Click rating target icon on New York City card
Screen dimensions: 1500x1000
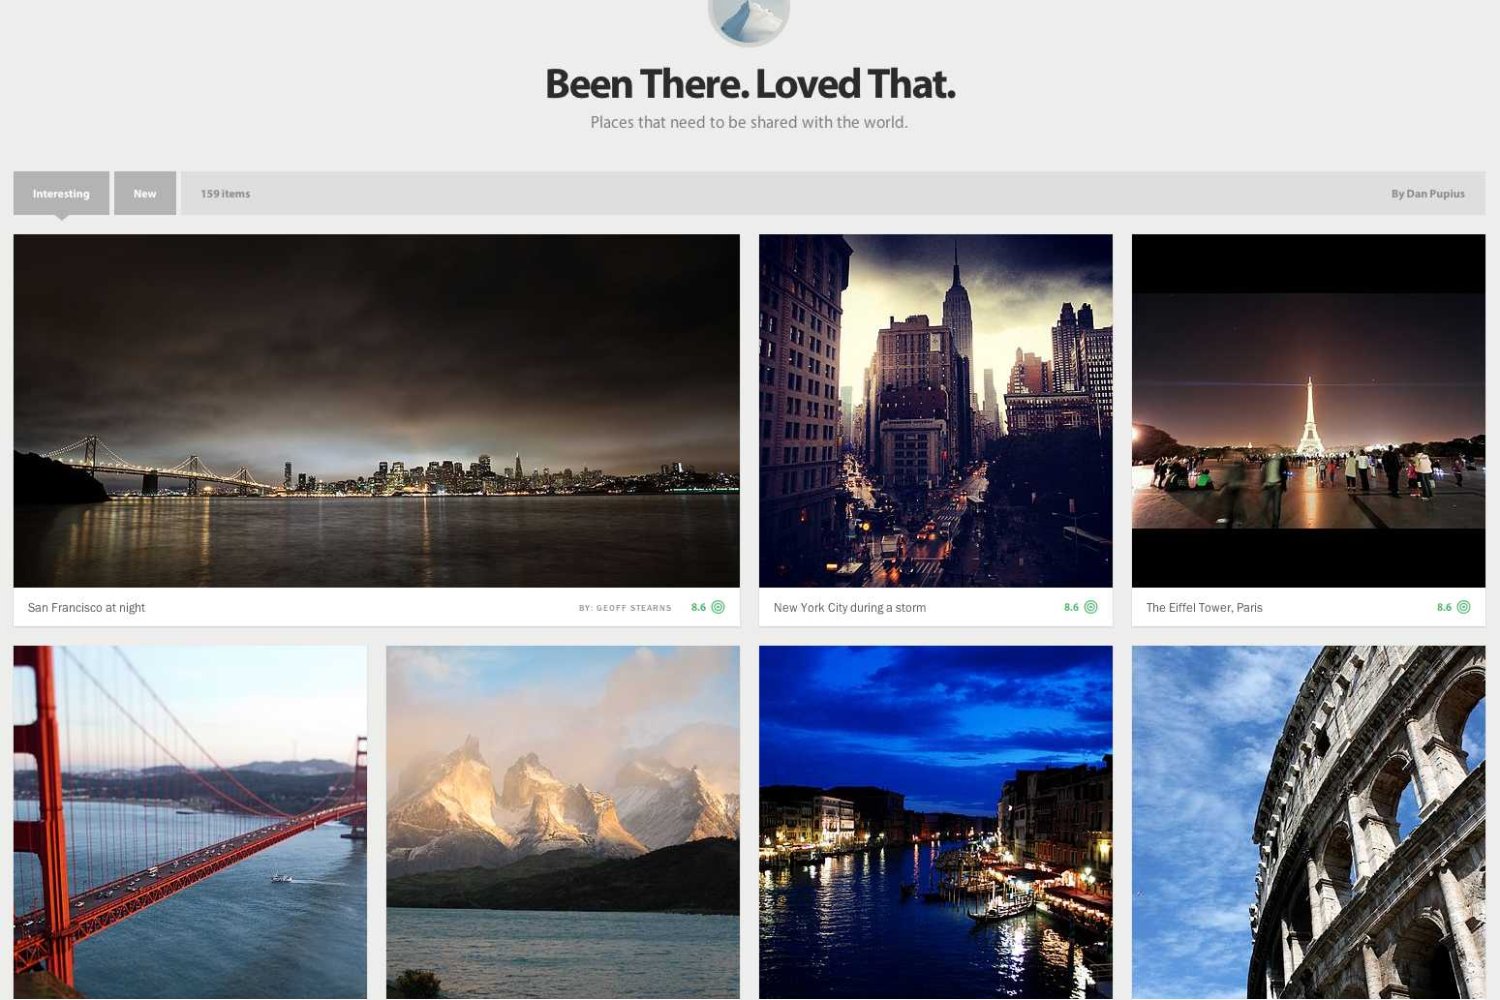(1091, 607)
